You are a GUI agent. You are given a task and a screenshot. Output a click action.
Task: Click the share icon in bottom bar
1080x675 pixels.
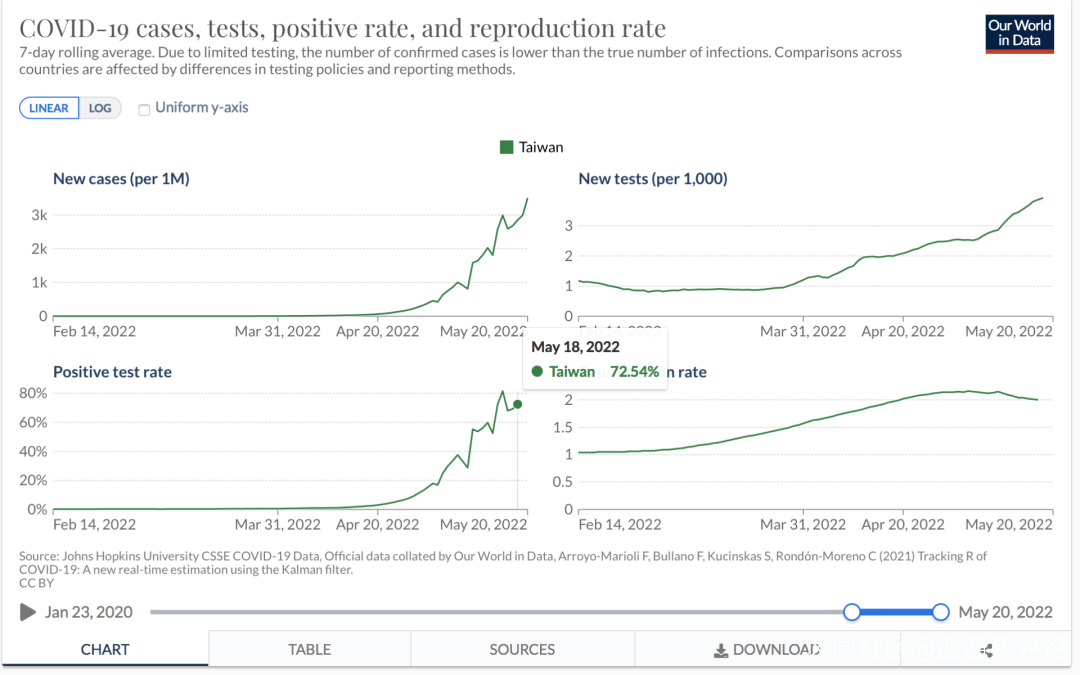(986, 650)
